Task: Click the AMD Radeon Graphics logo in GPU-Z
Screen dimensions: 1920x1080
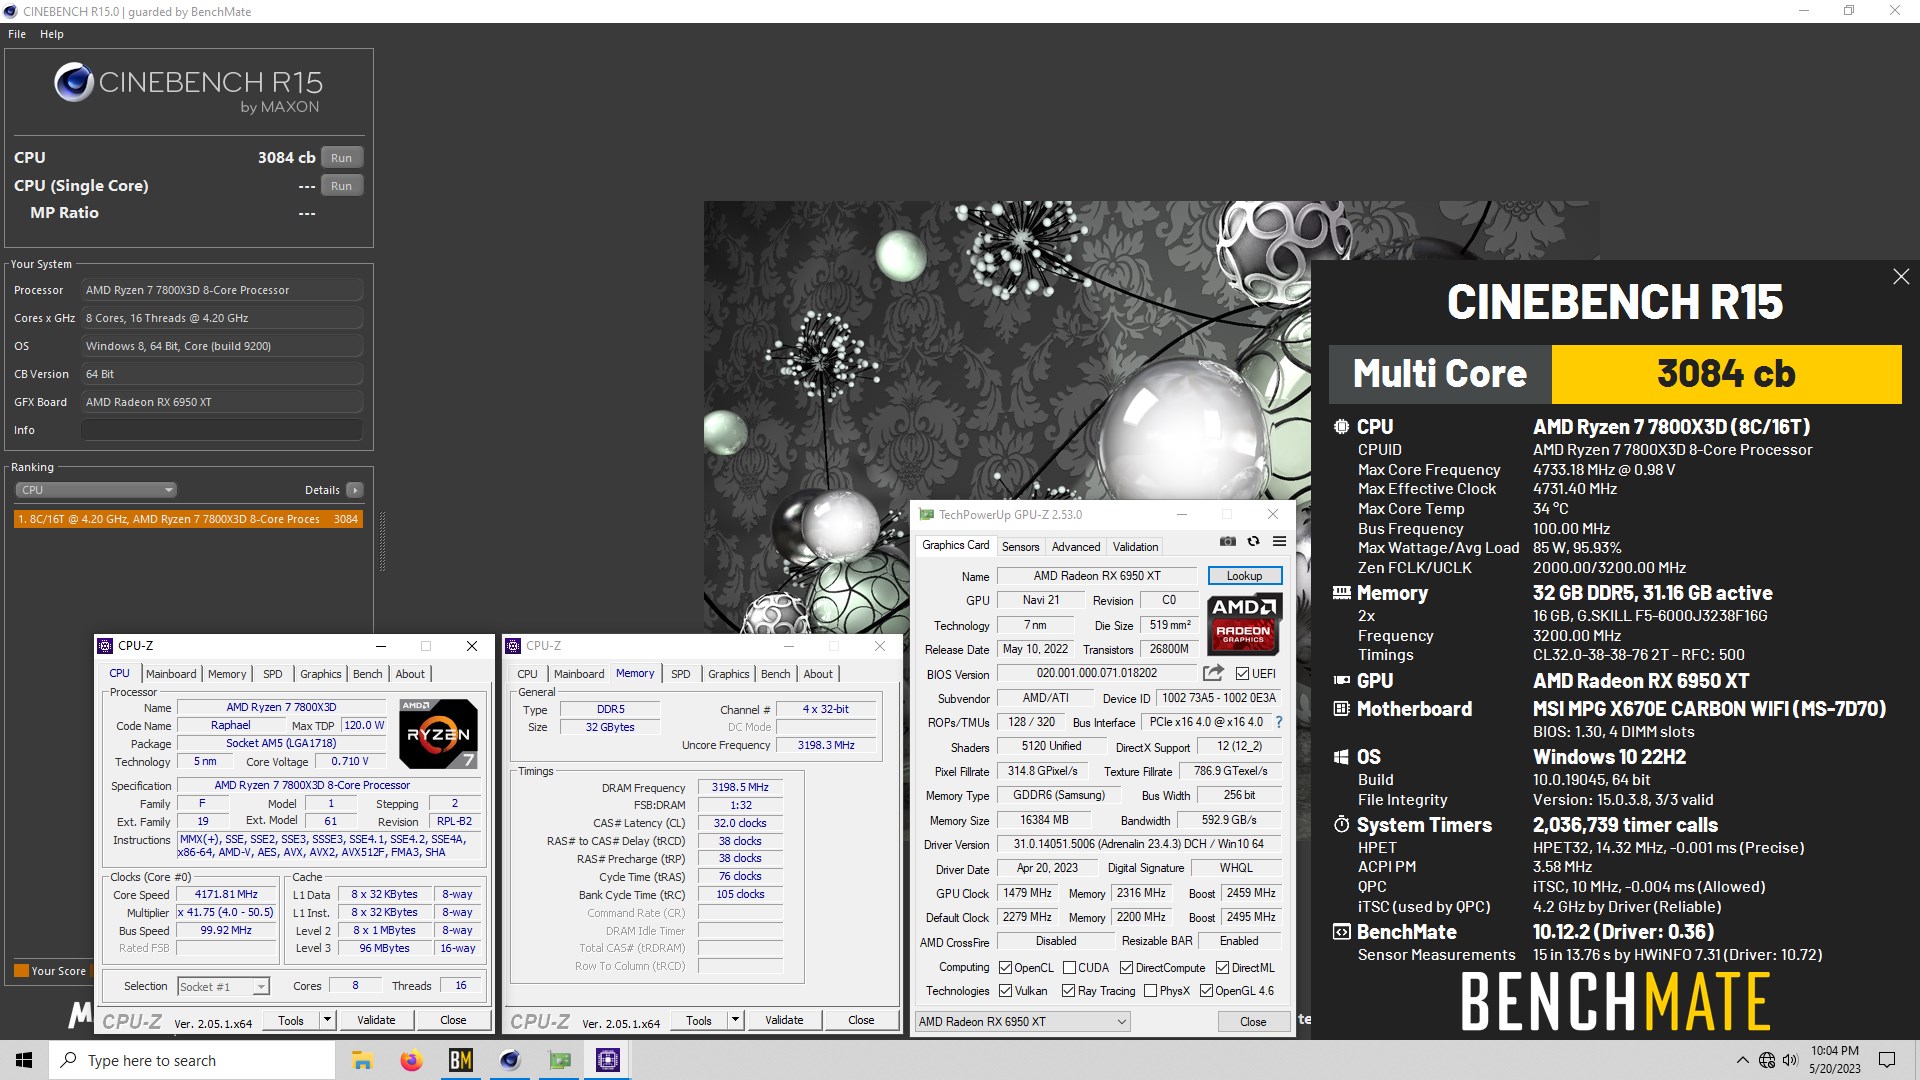Action: coord(1244,625)
